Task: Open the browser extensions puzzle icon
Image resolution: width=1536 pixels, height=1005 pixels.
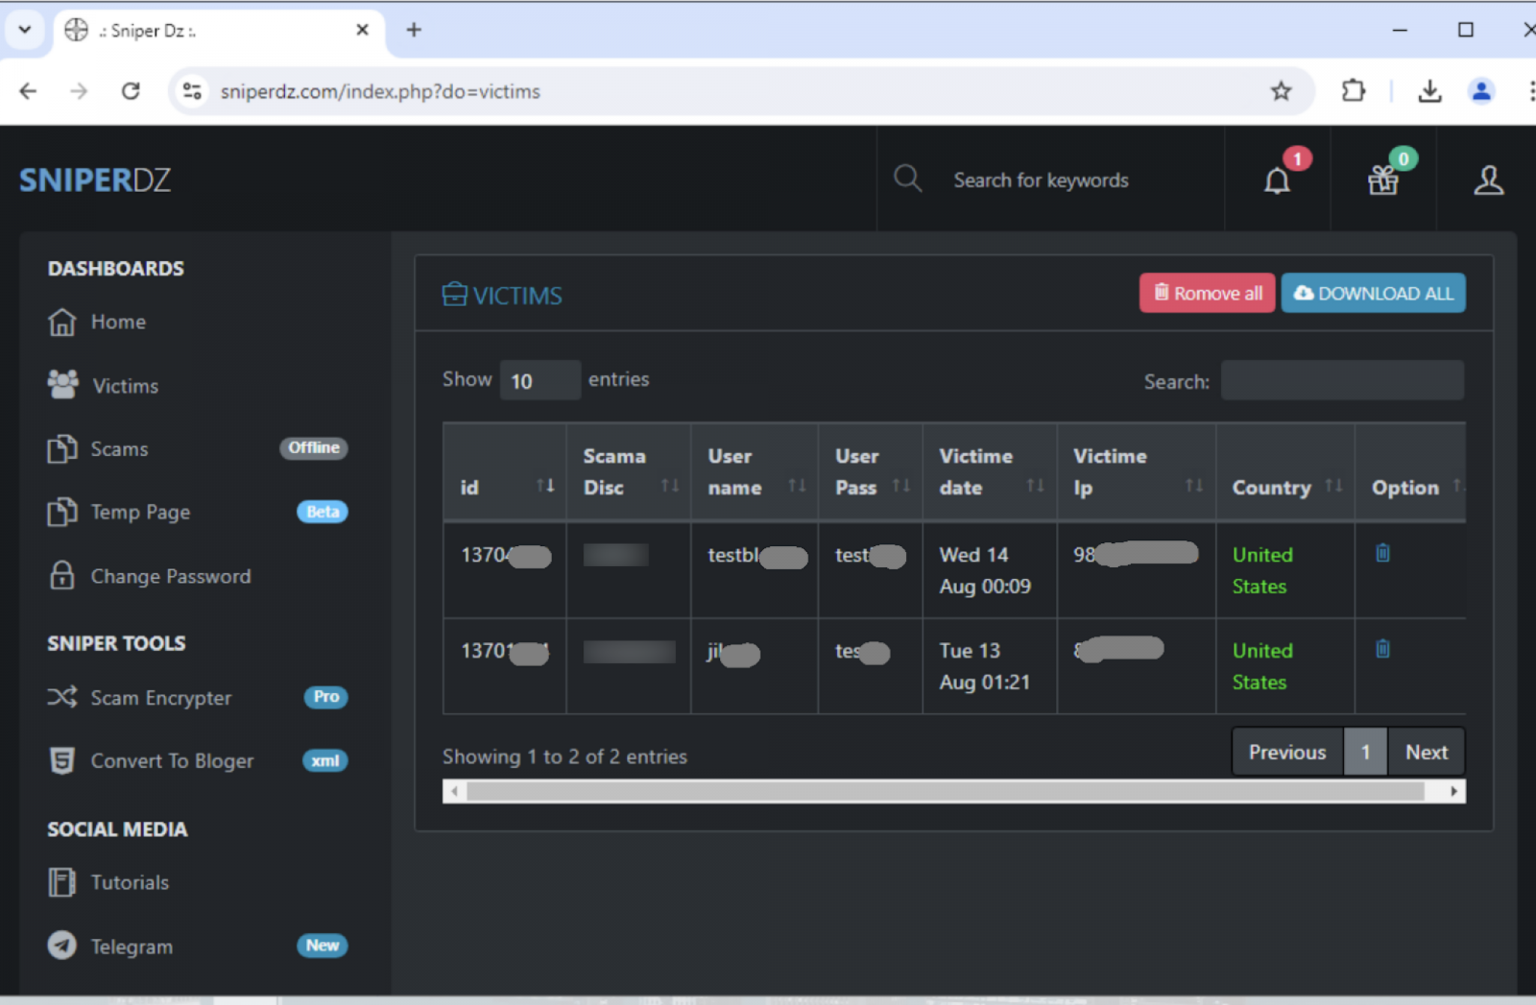Action: pyautogui.click(x=1353, y=91)
